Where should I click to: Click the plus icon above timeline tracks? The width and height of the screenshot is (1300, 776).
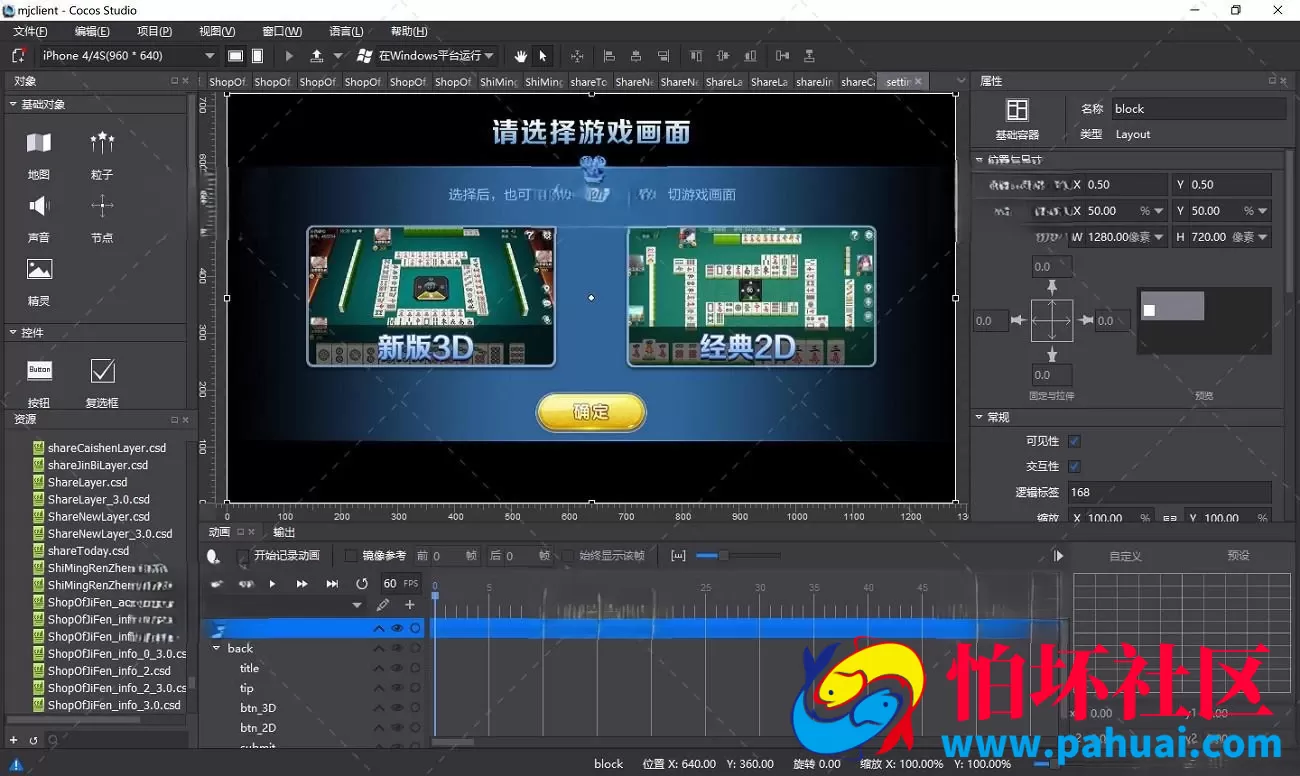409,605
